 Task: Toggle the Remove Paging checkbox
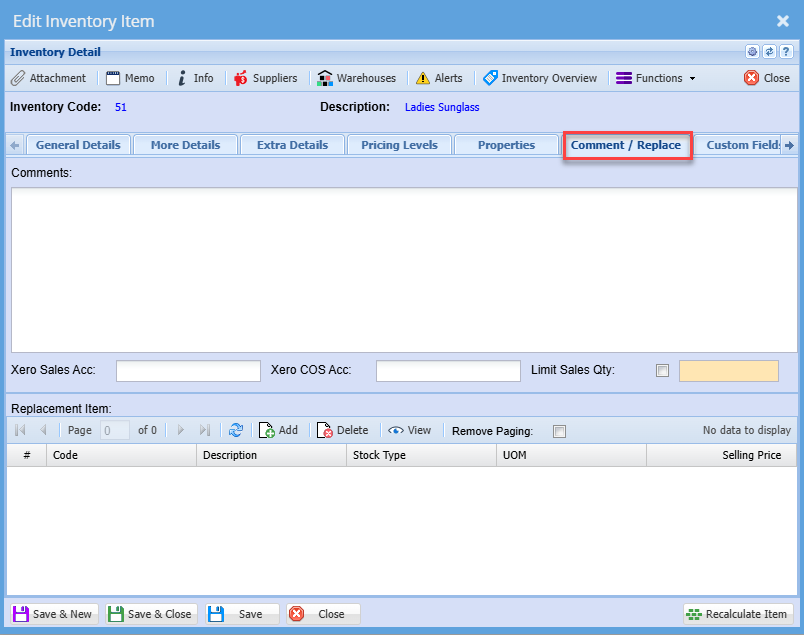click(x=560, y=431)
